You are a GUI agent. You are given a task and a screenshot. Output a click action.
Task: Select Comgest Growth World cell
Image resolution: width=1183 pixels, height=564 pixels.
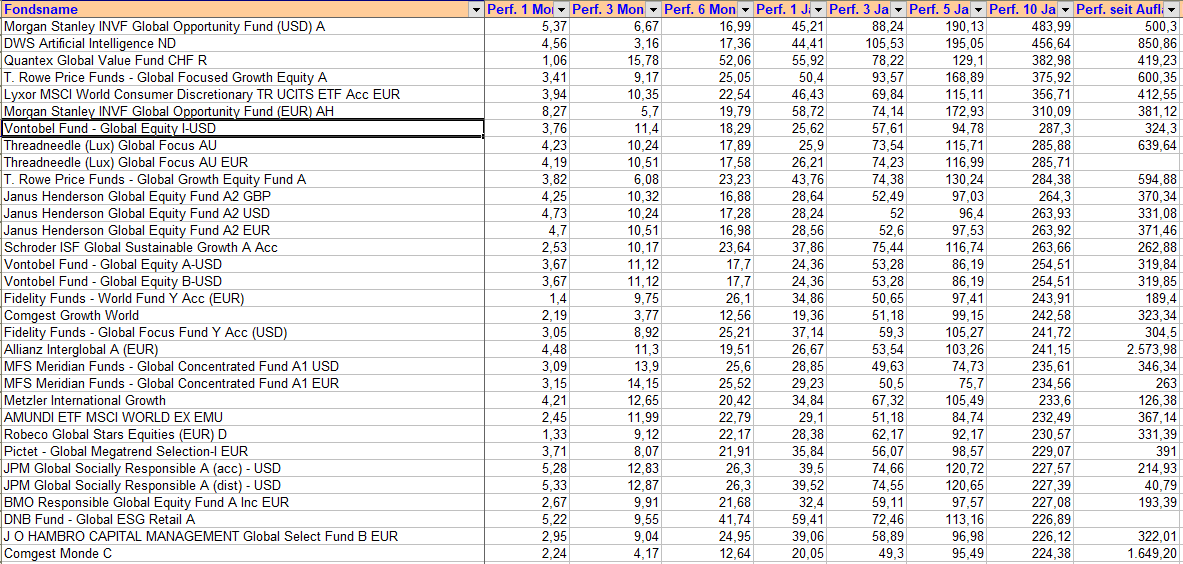point(242,315)
